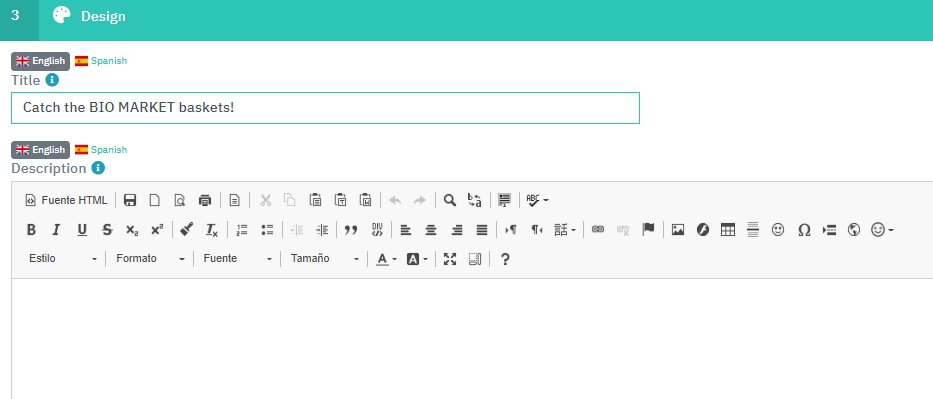Click the link insertion icon

pyautogui.click(x=598, y=230)
